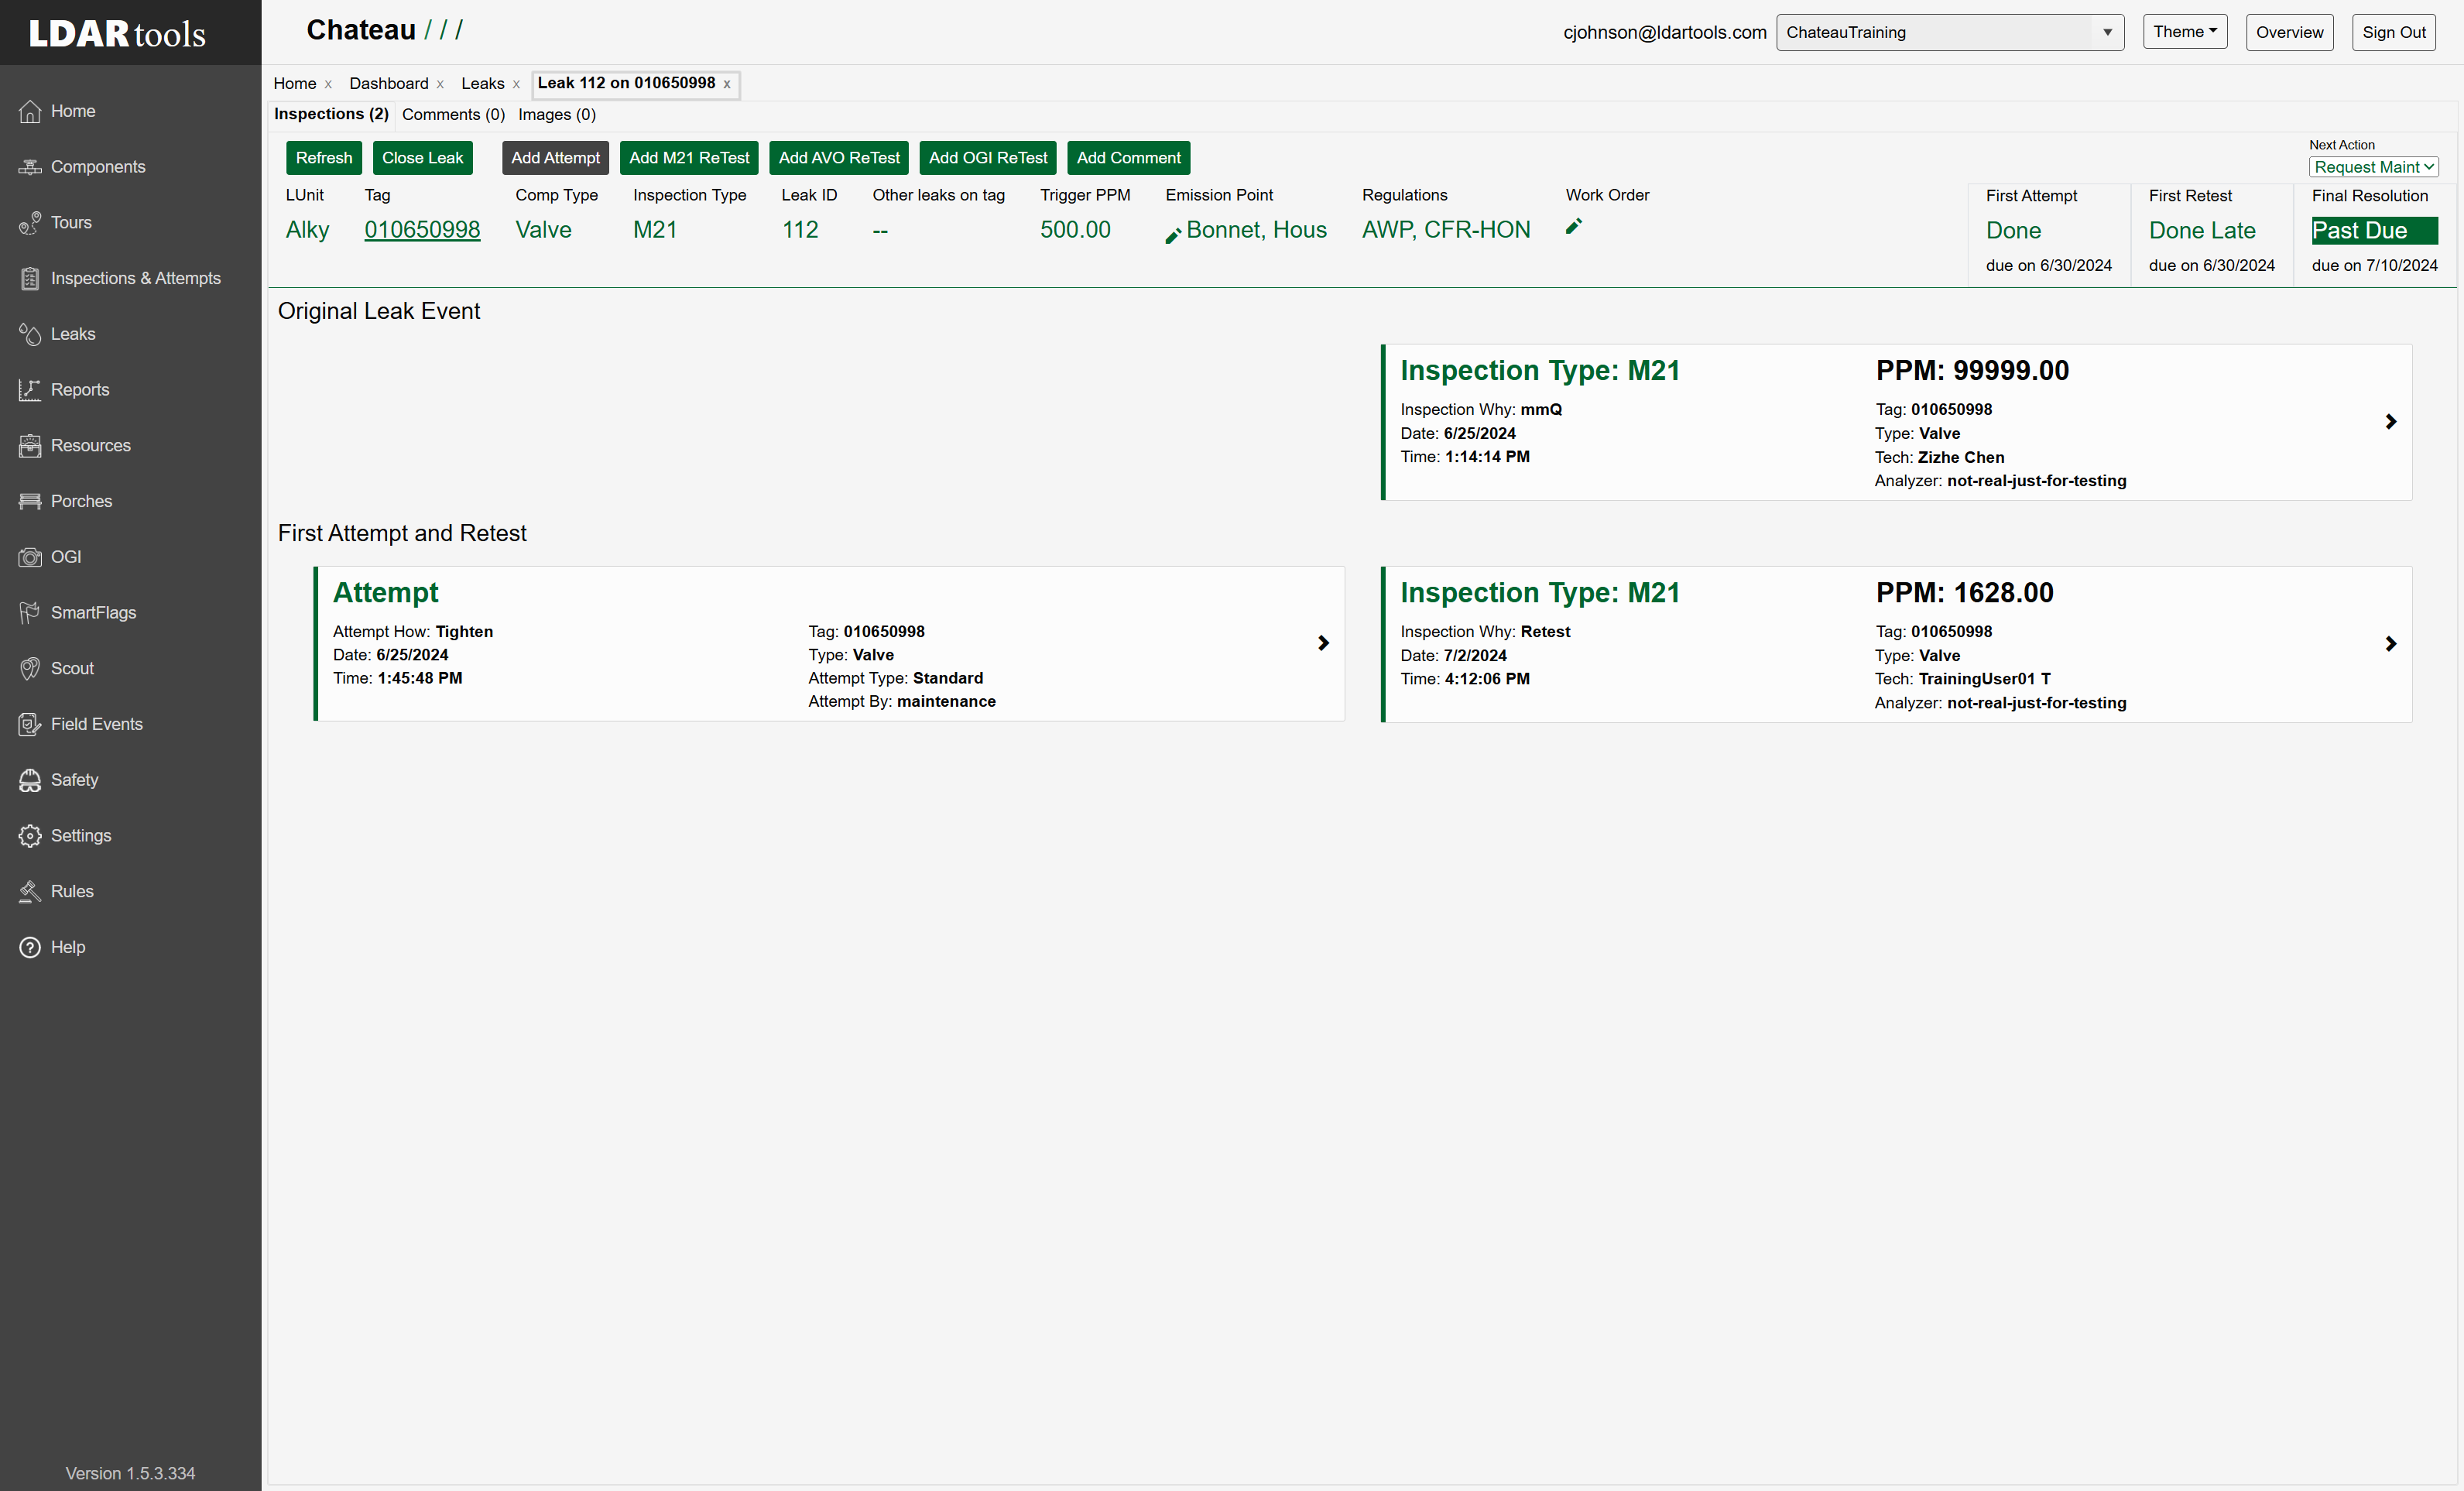Open the Components sidebar icon
Image resolution: width=2464 pixels, height=1491 pixels.
(30, 167)
